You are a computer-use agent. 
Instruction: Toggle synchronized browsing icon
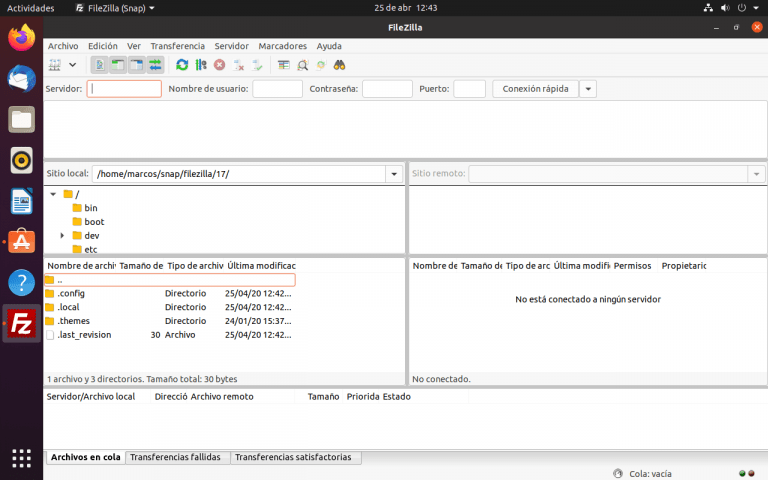pos(321,65)
